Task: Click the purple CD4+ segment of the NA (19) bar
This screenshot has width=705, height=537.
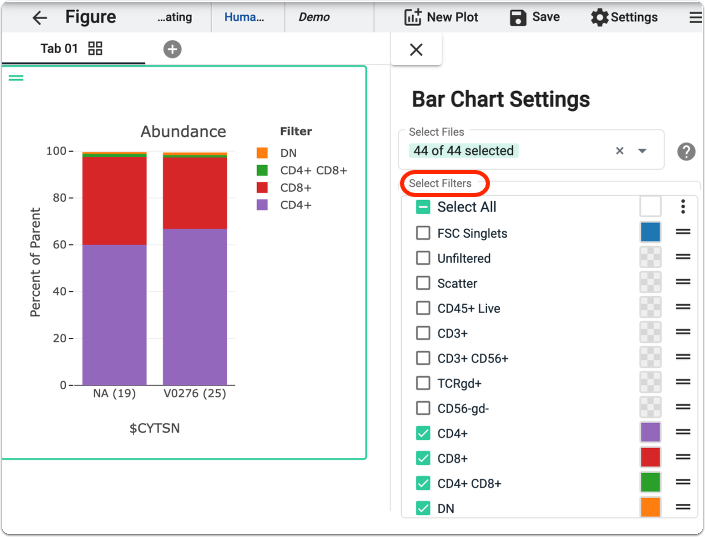Action: pos(115,315)
